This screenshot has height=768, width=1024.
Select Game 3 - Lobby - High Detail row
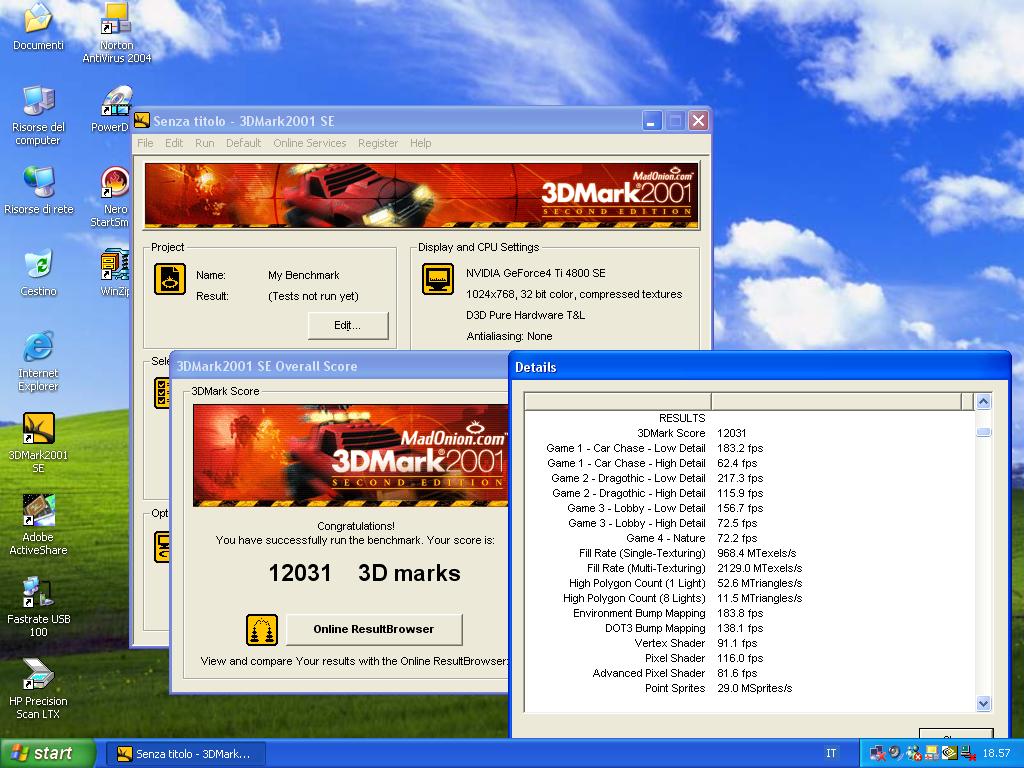point(749,523)
